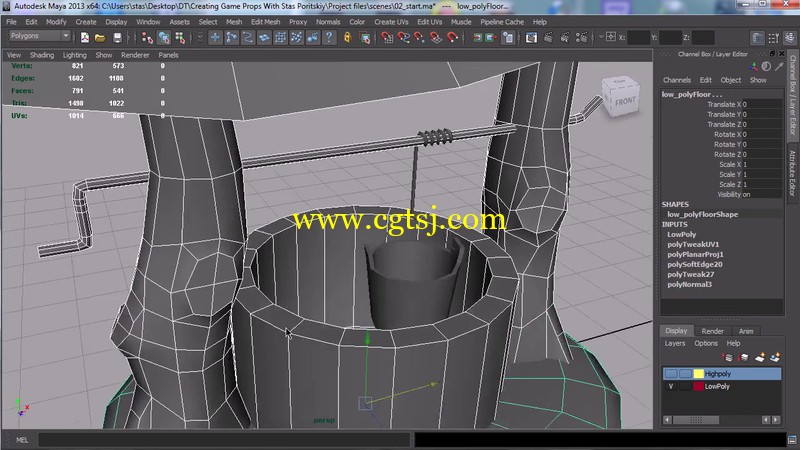This screenshot has height=450, width=800.
Task: Open the Polygons menu set dropdown
Action: 39,36
